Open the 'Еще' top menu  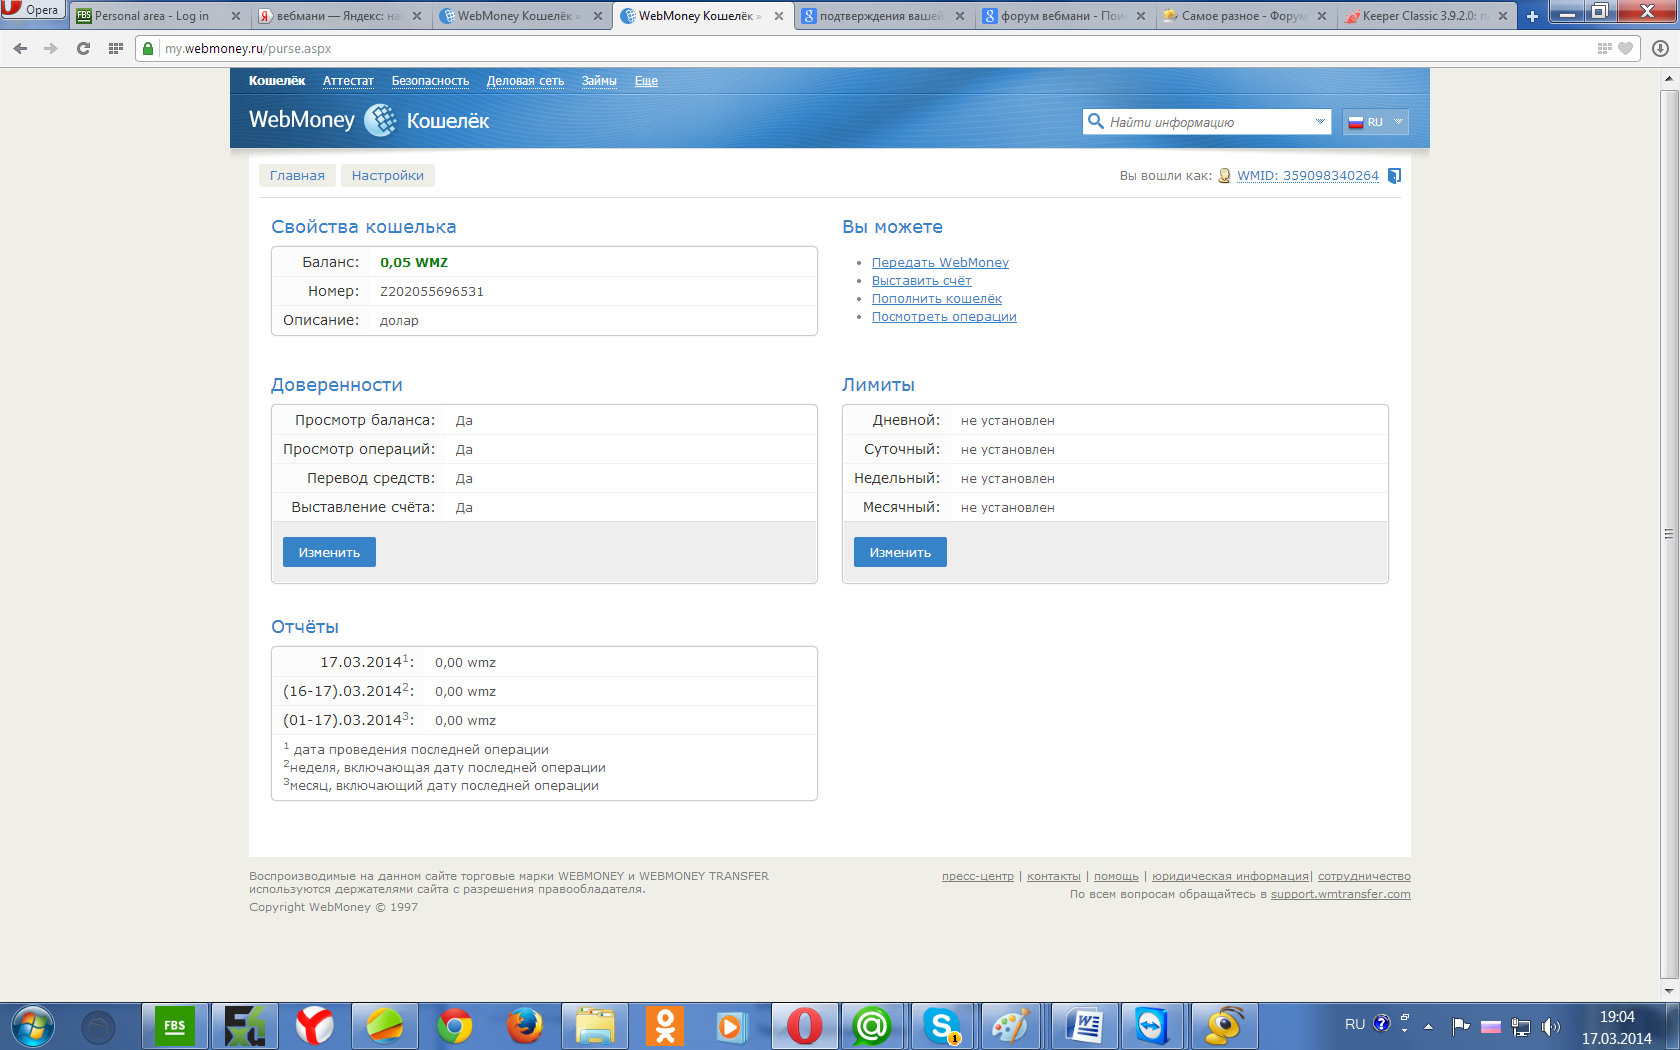coord(646,81)
